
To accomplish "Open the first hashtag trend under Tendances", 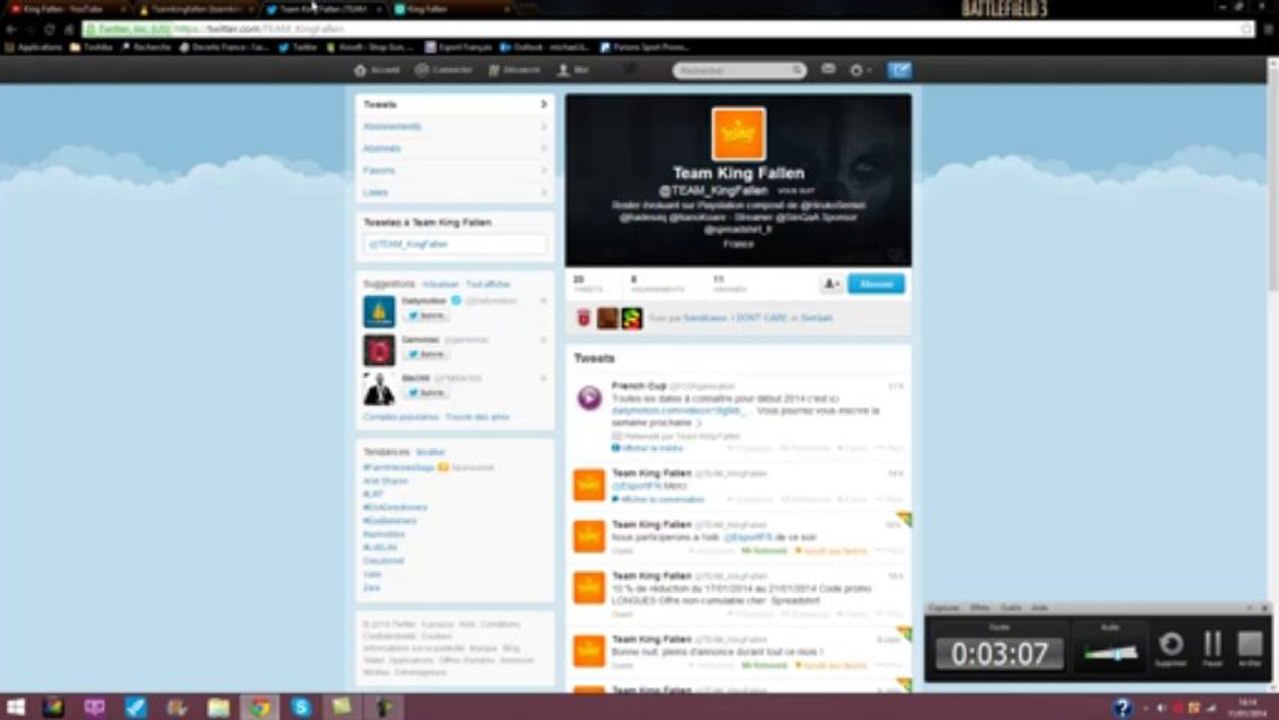I will tap(399, 467).
